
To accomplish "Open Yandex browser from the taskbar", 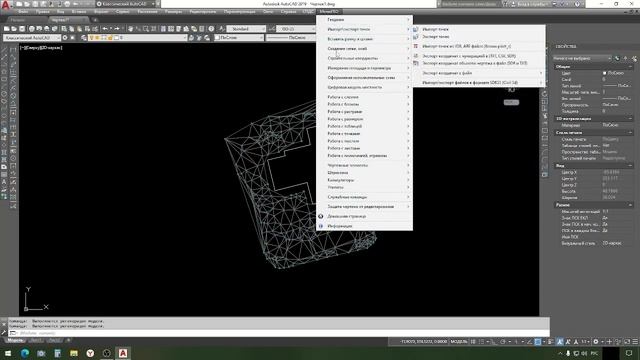I will 90,353.
